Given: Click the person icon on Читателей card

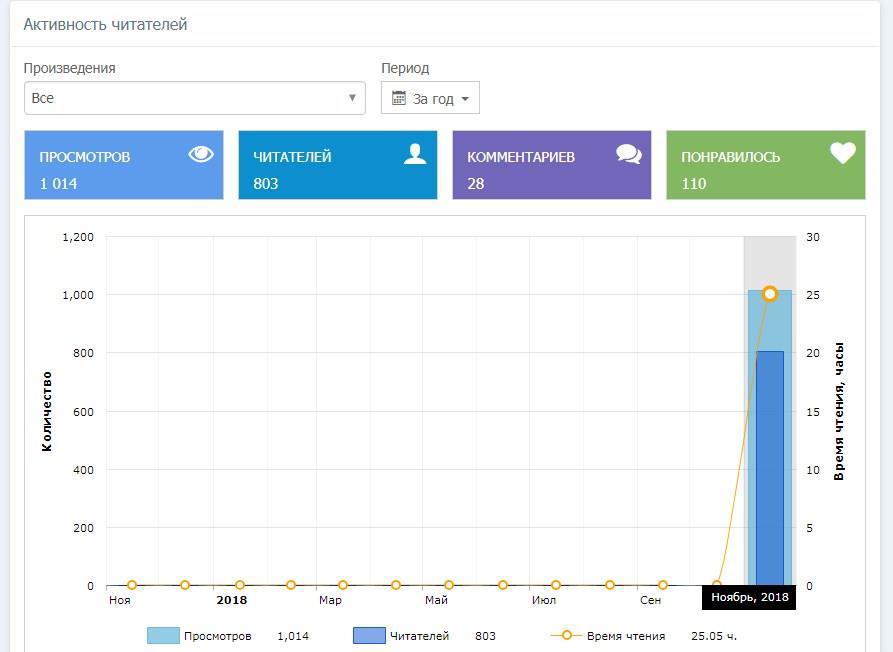Looking at the screenshot, I should (415, 153).
